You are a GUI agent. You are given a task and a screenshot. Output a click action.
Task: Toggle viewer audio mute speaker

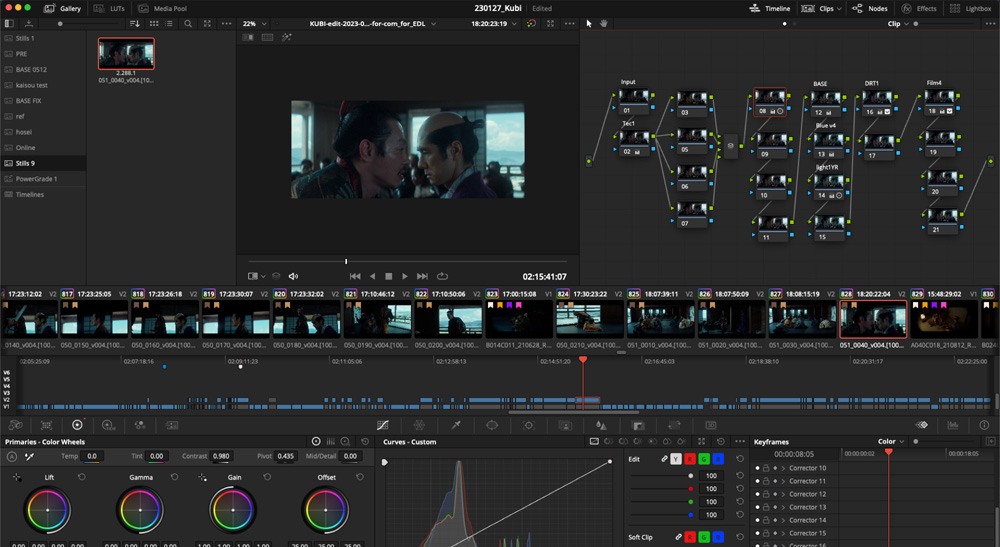(x=293, y=276)
